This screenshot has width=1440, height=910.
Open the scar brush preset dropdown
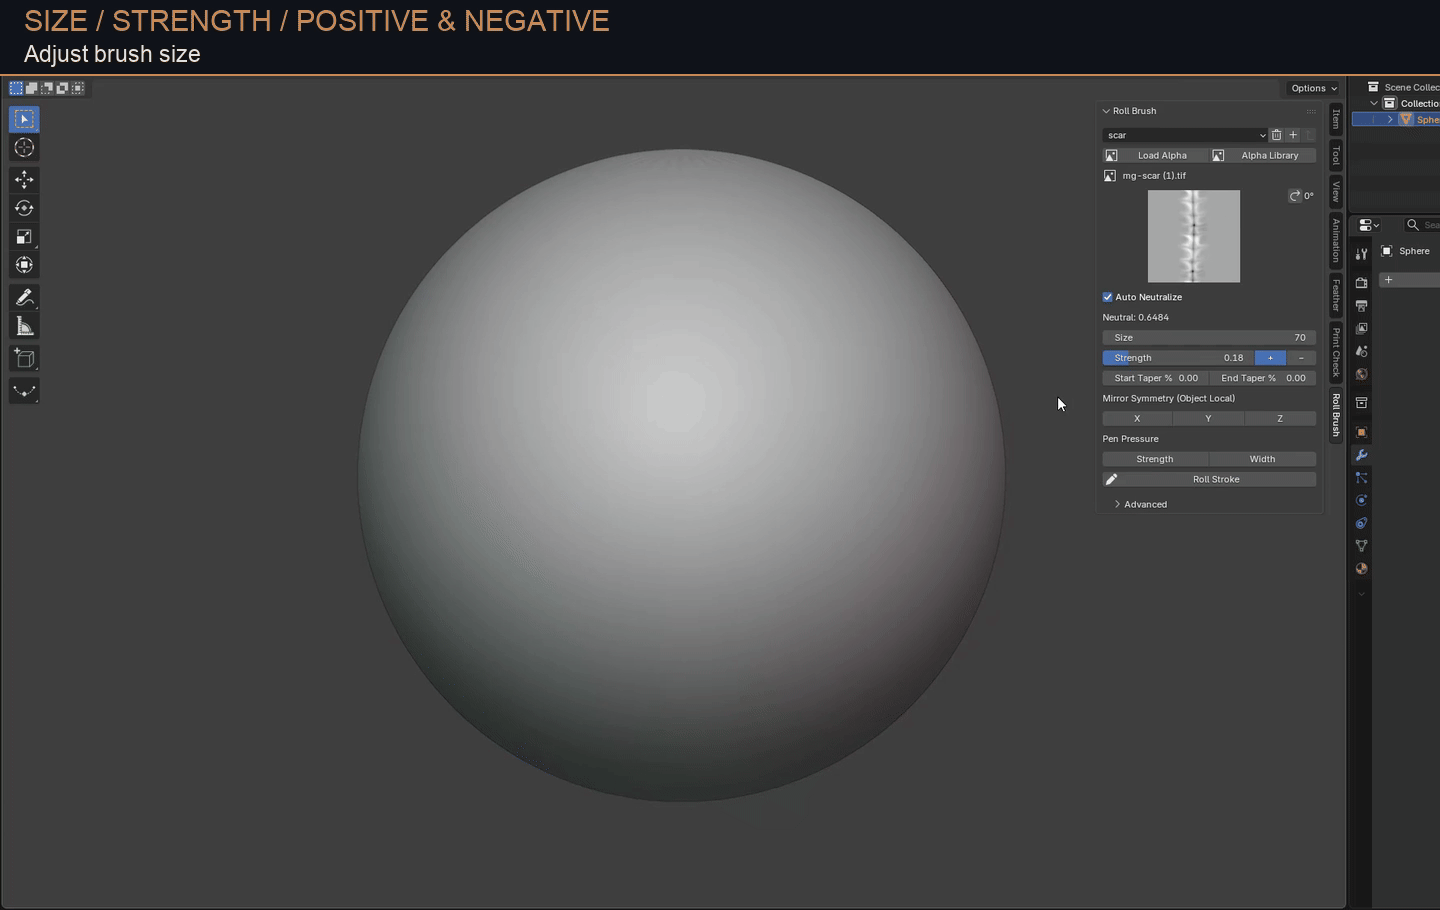click(x=1186, y=135)
